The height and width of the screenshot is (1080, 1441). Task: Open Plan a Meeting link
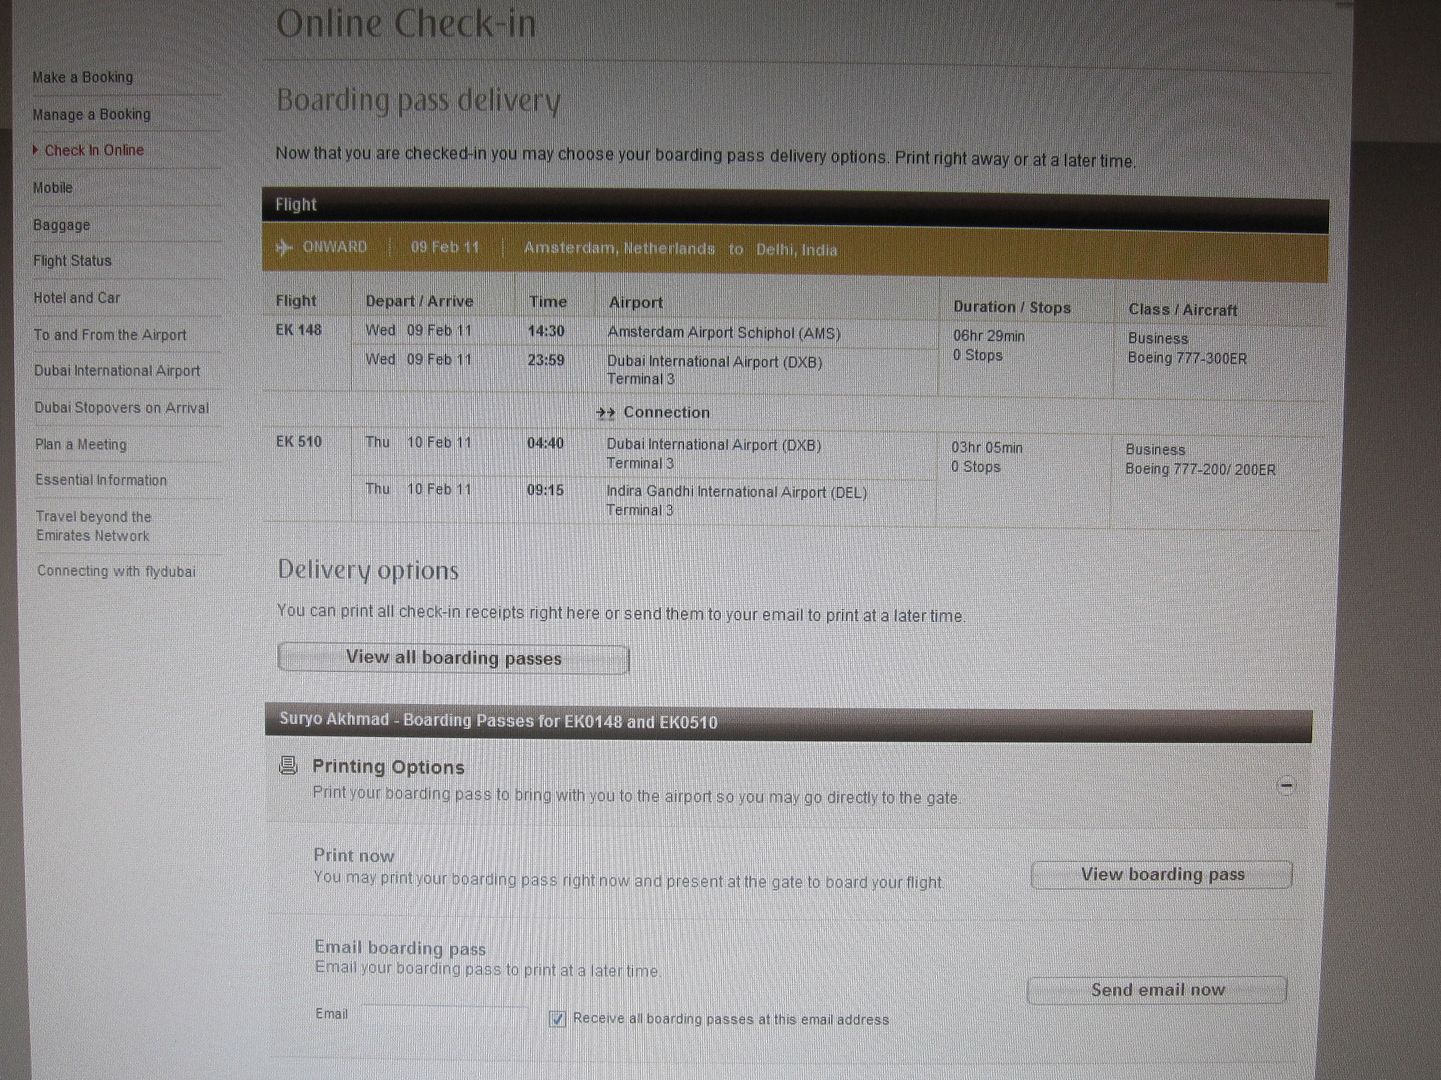click(x=81, y=444)
